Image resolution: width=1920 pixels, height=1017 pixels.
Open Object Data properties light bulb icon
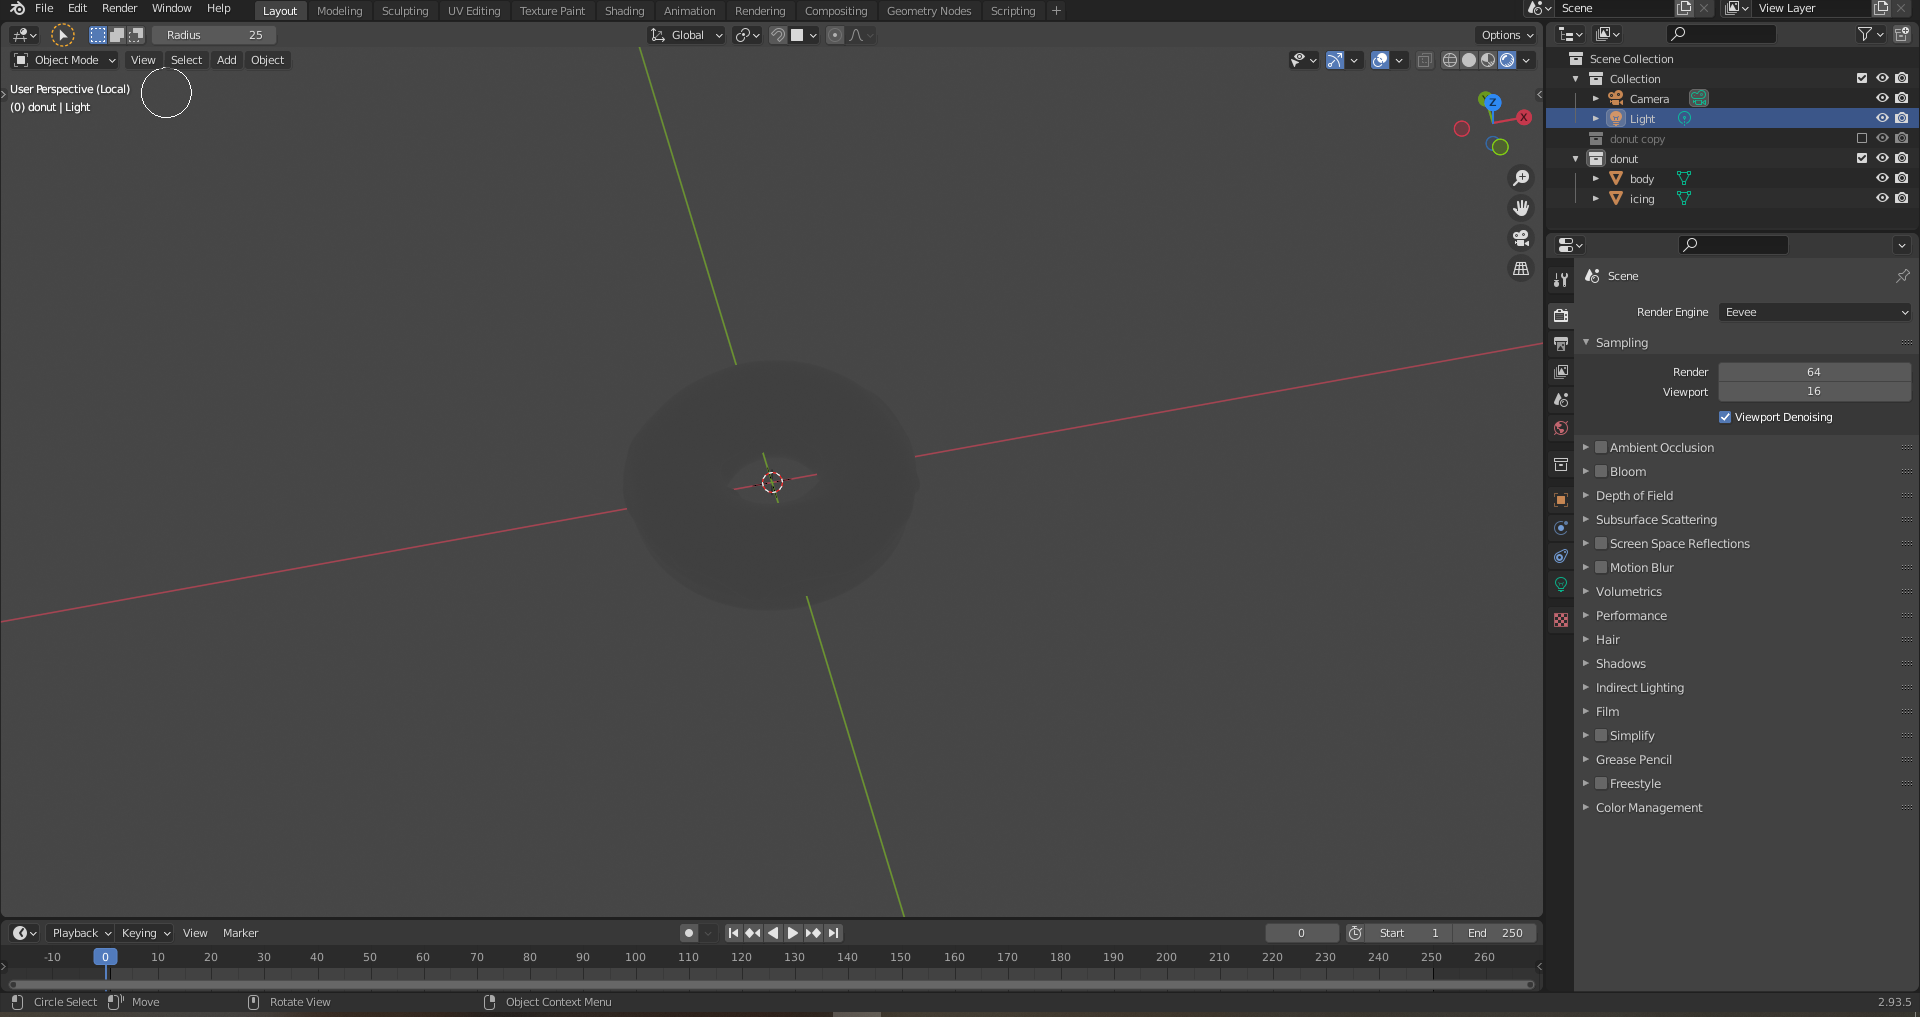pos(1561,584)
